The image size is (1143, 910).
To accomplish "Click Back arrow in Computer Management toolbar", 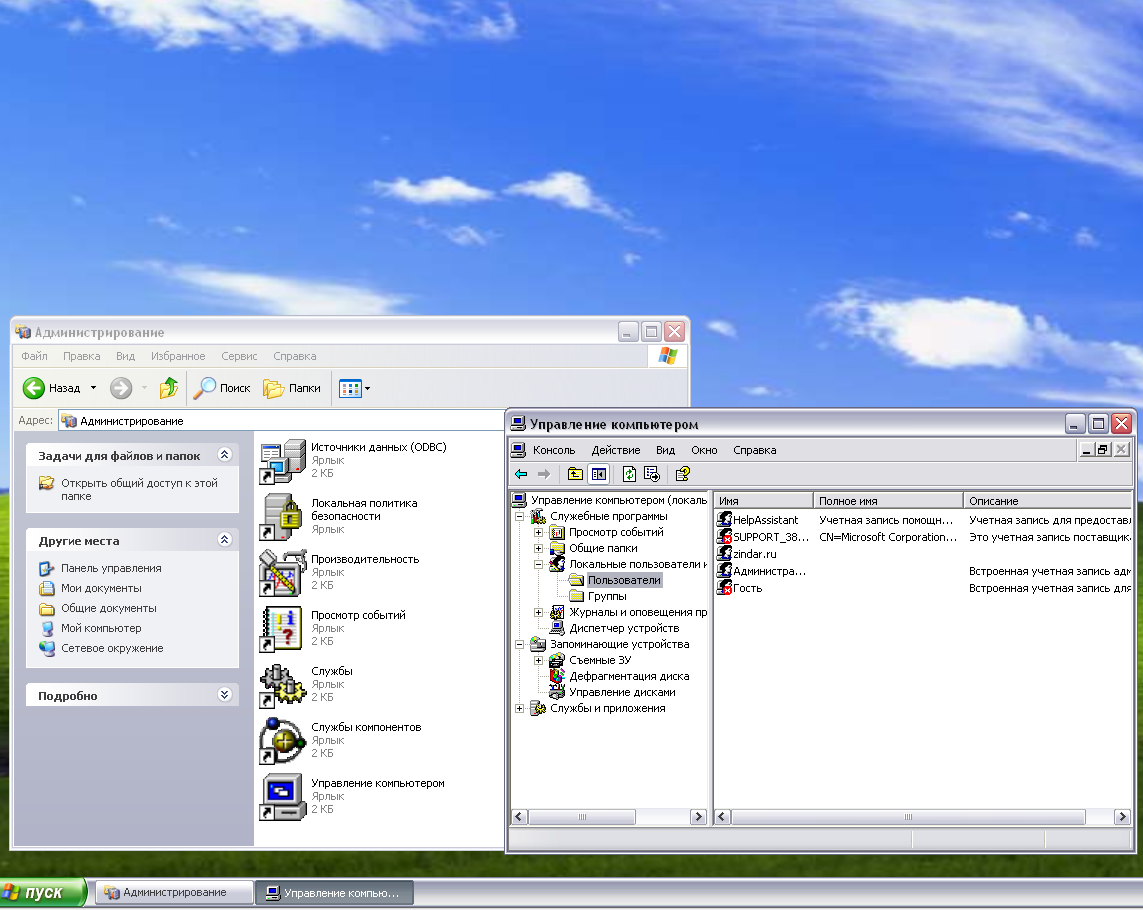I will pyautogui.click(x=521, y=475).
